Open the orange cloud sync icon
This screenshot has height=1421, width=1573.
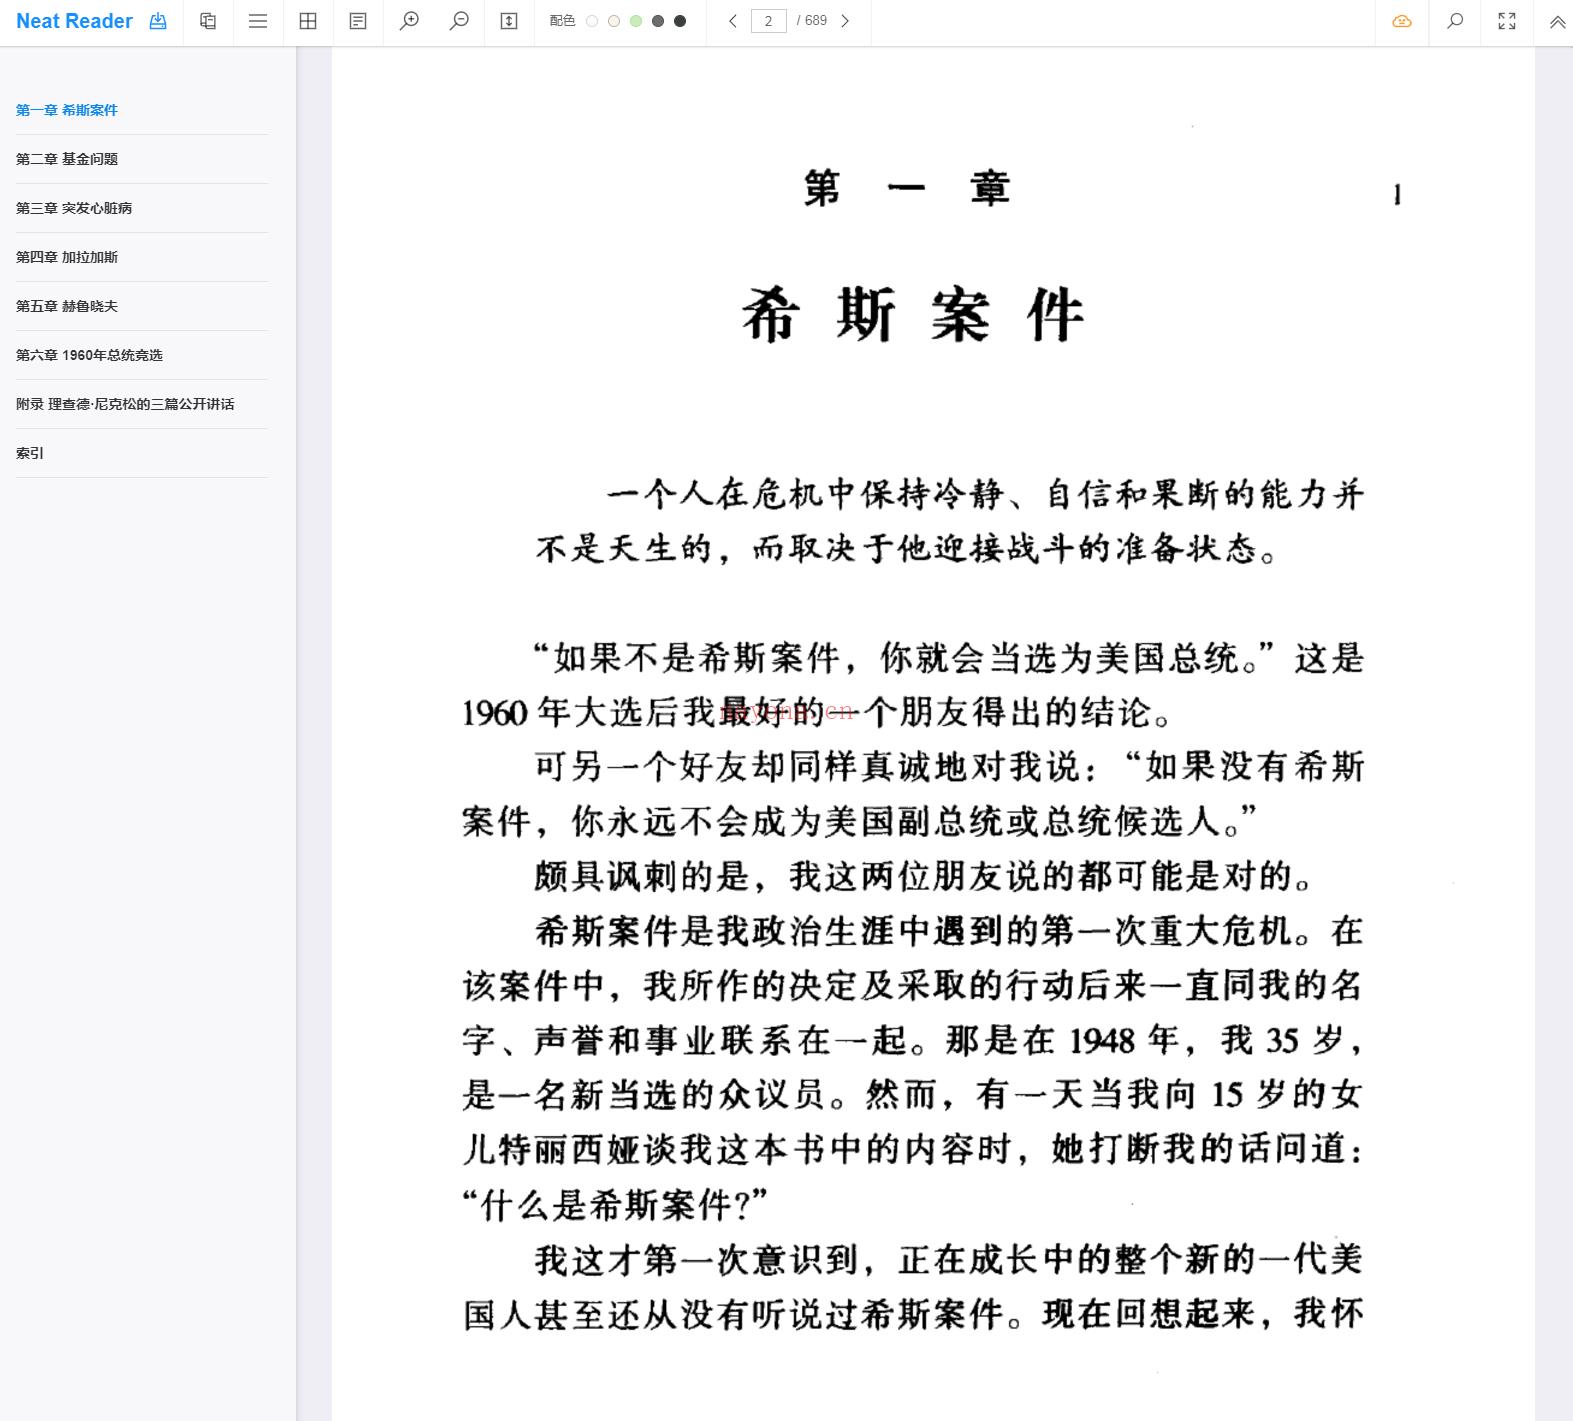point(1402,21)
